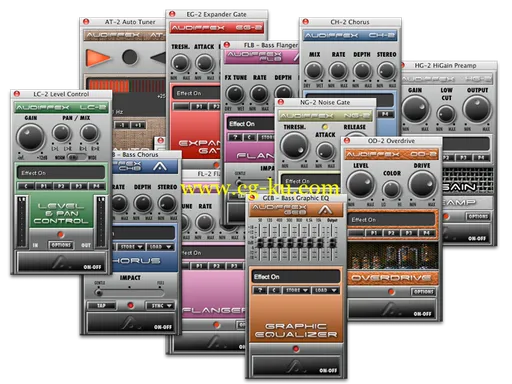Screen dimensions: 512x384
Task: Select preset P1 in LC-2 Level Control
Action: pos(44,186)
